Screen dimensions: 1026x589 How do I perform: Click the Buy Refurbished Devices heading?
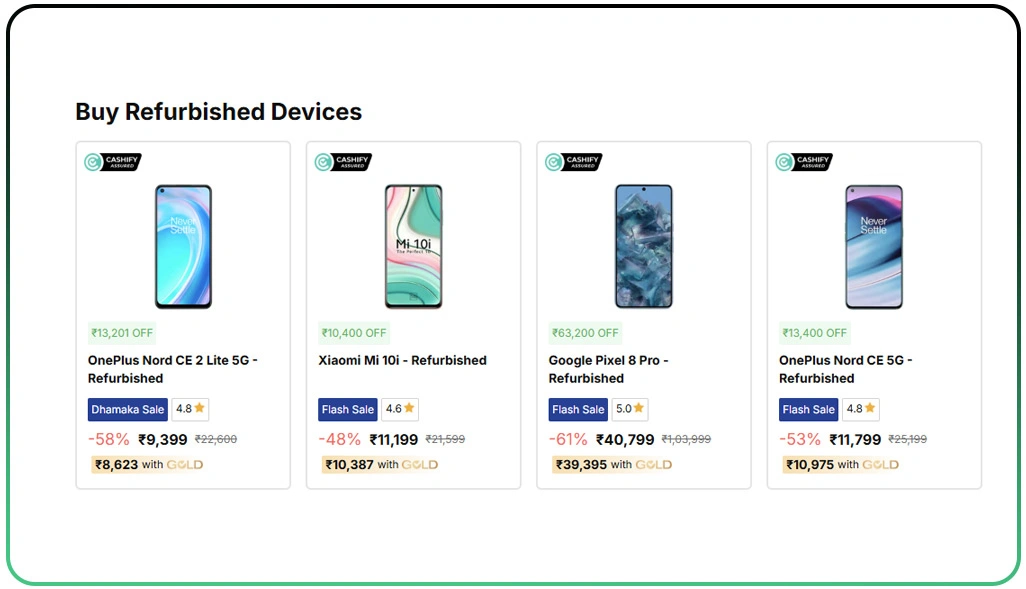pos(218,112)
